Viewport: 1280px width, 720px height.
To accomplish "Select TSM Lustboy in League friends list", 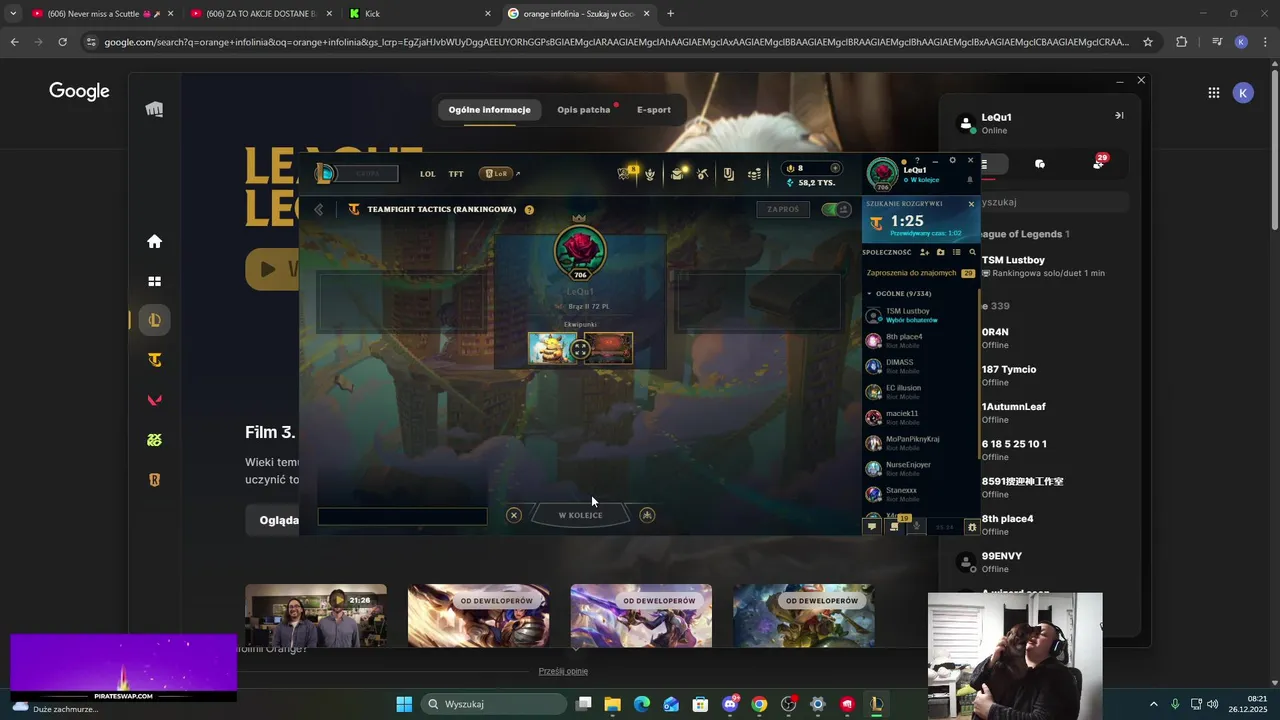I will pos(920,315).
